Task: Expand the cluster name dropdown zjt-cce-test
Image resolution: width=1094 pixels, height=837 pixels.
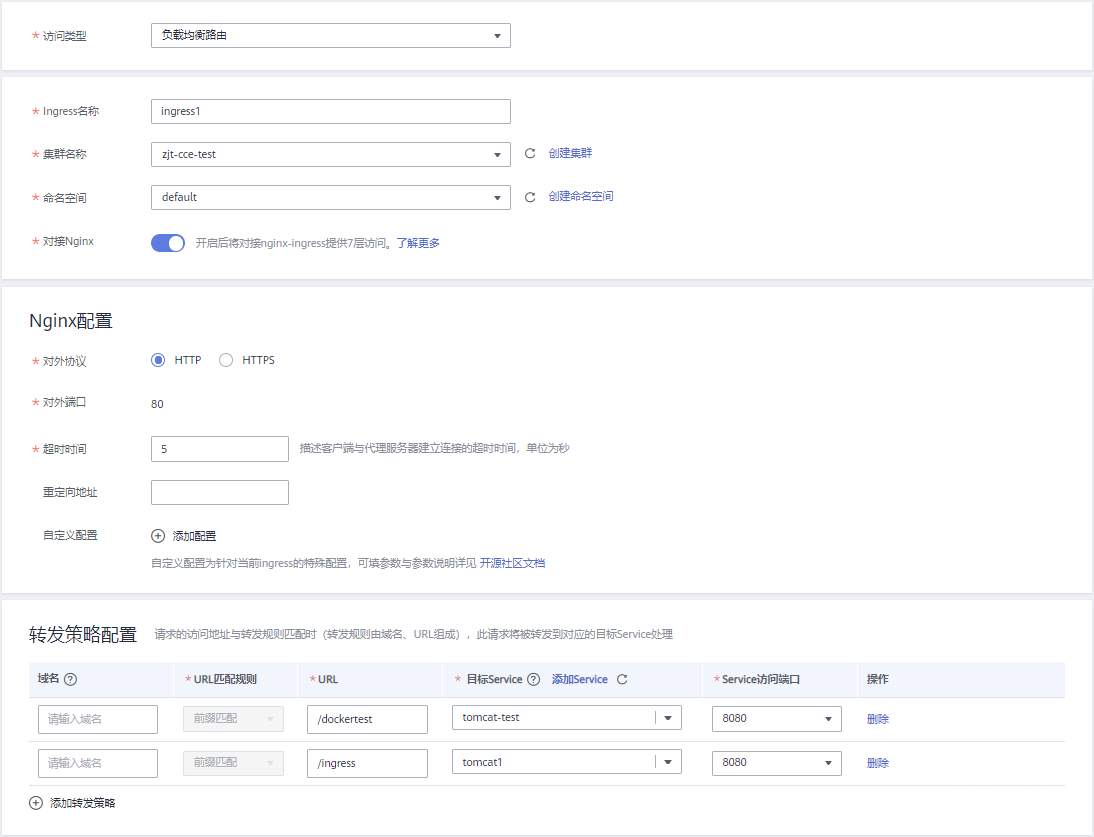Action: 330,154
